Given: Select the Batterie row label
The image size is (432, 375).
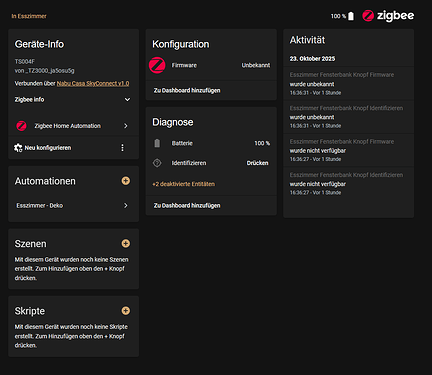Looking at the screenshot, I should tap(182, 143).
